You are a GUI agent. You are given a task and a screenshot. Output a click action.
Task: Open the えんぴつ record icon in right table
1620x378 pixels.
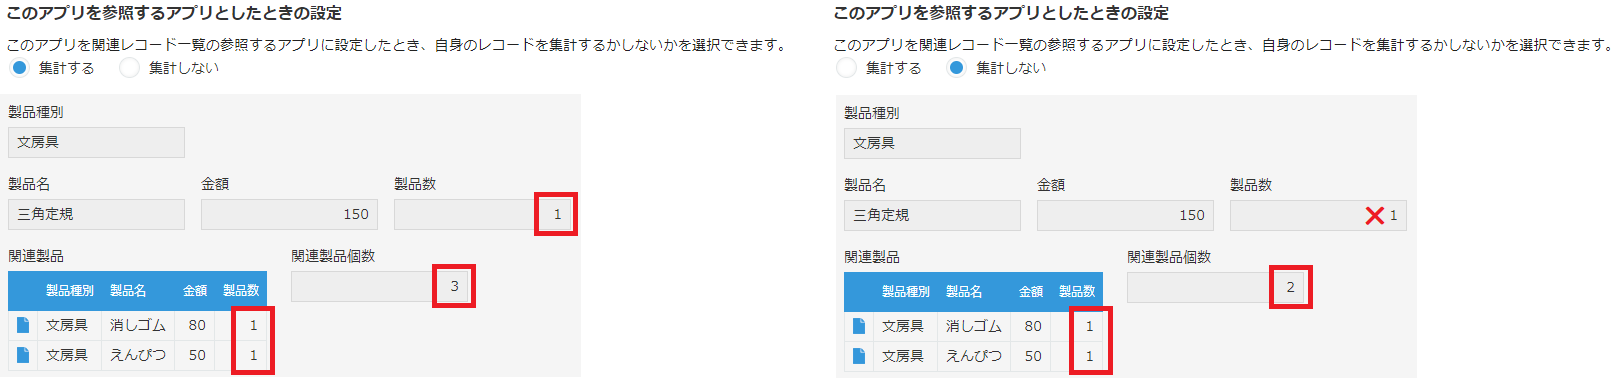[x=859, y=356]
